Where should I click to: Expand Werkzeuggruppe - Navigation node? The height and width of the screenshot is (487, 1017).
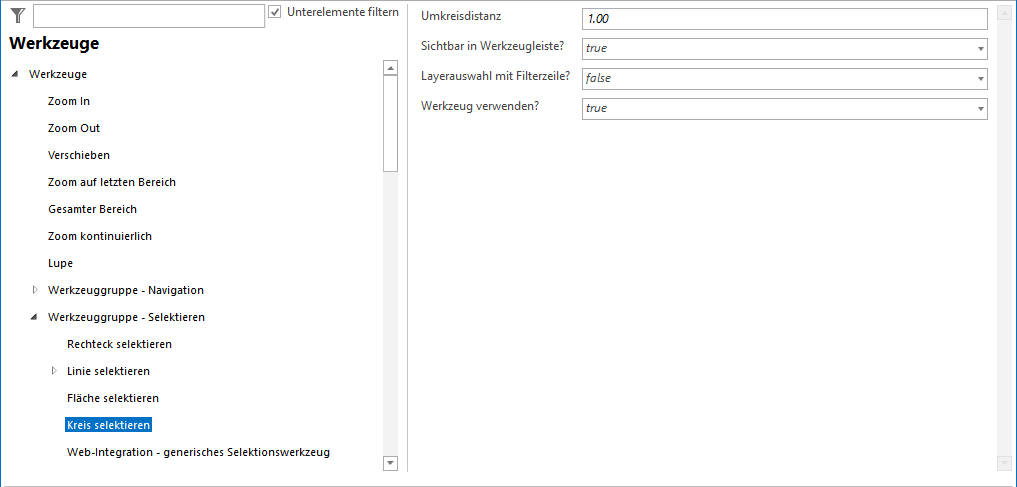click(35, 290)
